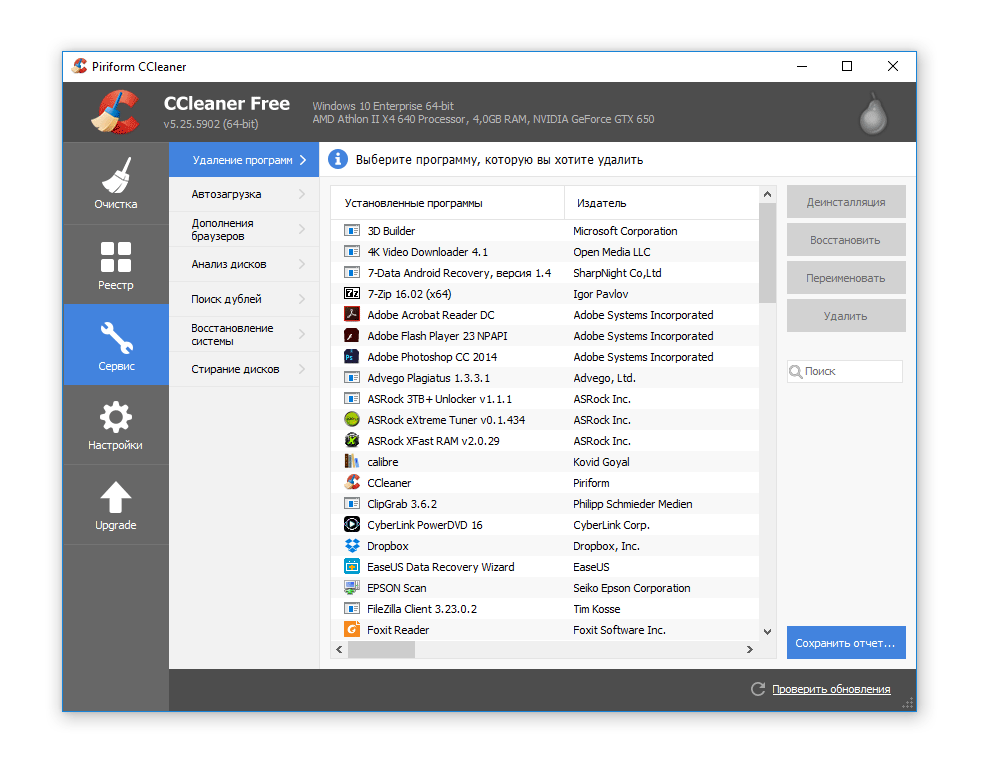
Task: Click into the Поиск search field
Action: (850, 371)
